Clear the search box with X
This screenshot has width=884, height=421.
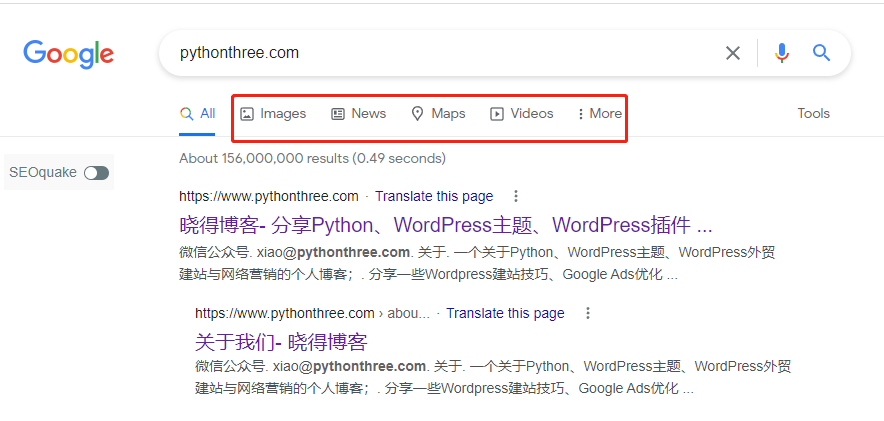[x=732, y=54]
